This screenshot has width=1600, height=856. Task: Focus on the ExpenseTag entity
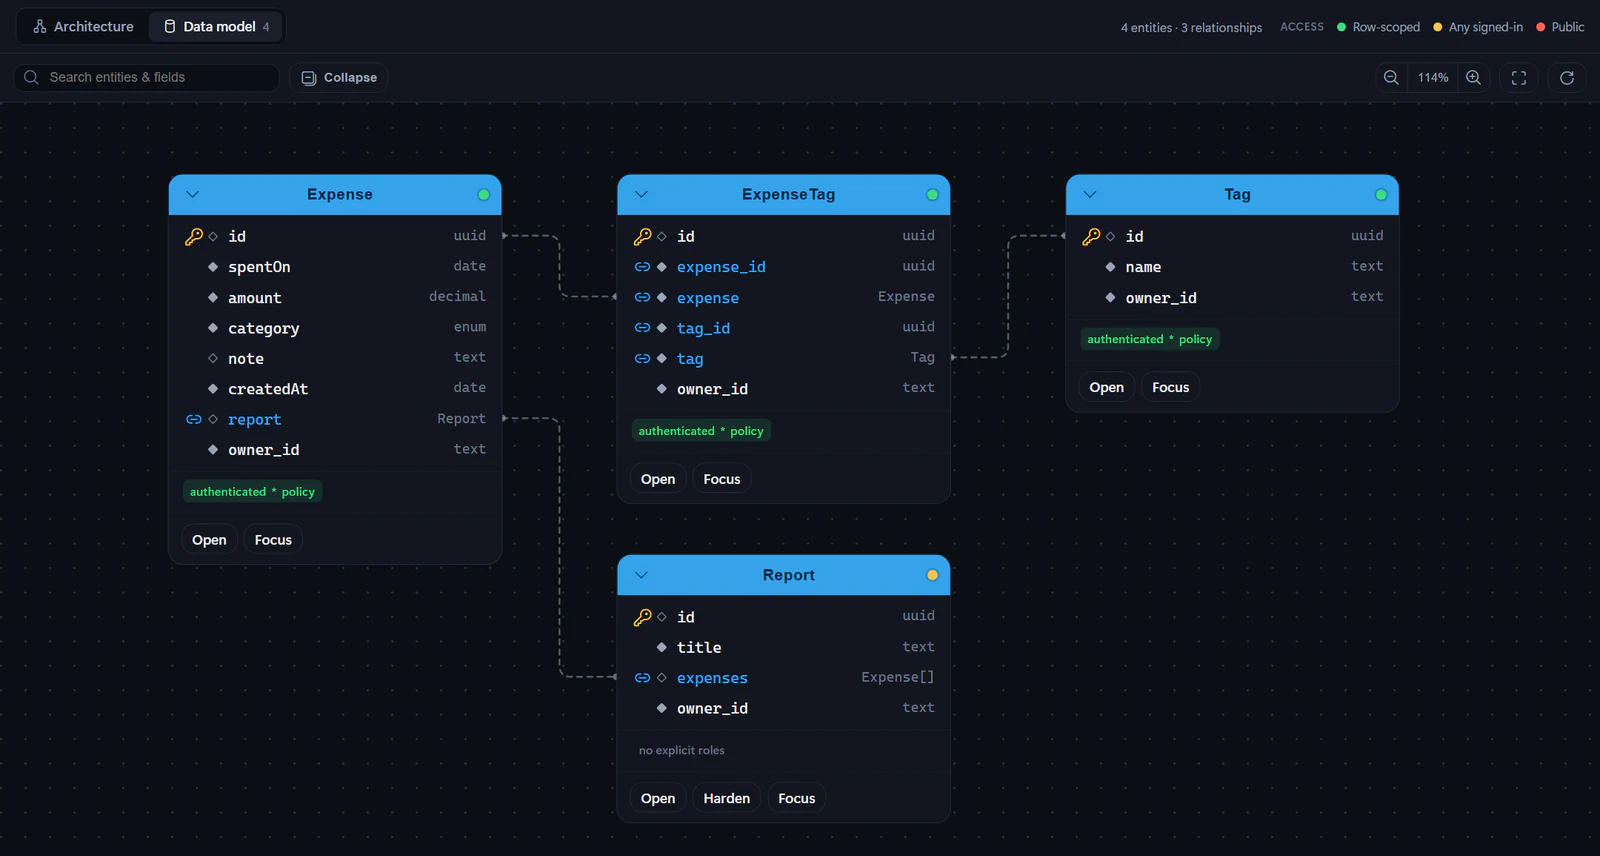(722, 479)
